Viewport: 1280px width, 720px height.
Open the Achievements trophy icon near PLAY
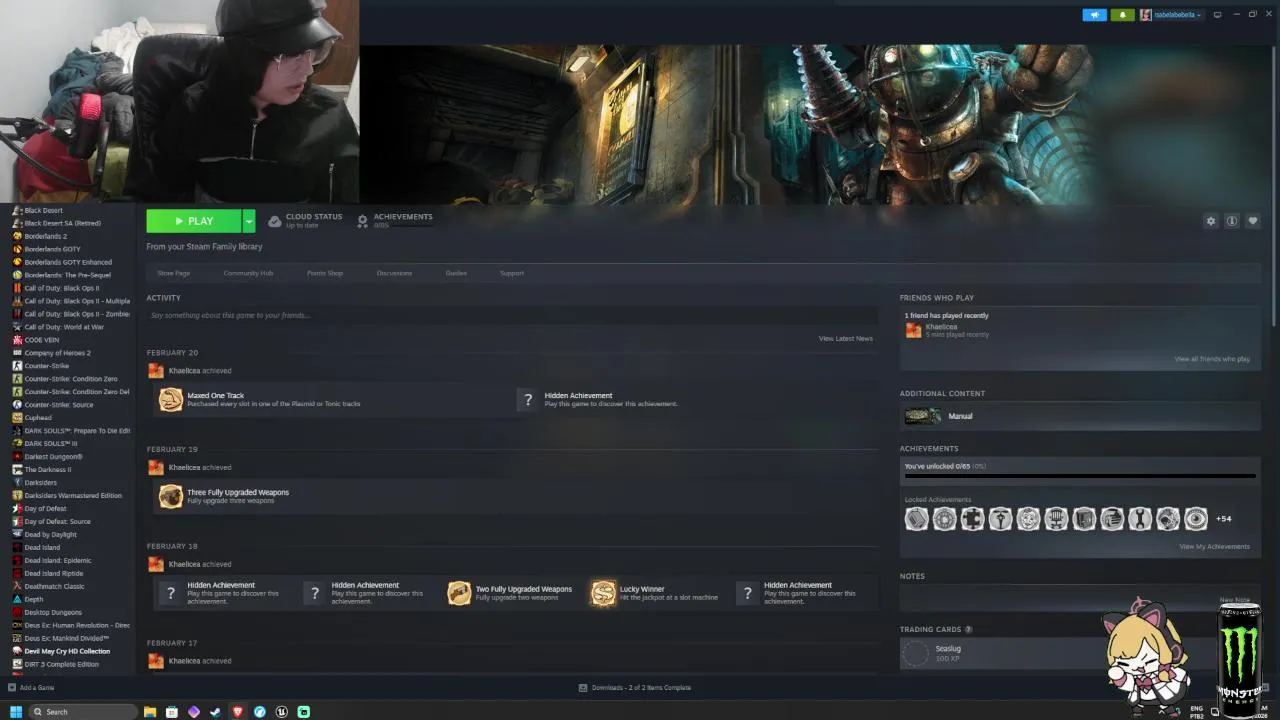point(363,221)
